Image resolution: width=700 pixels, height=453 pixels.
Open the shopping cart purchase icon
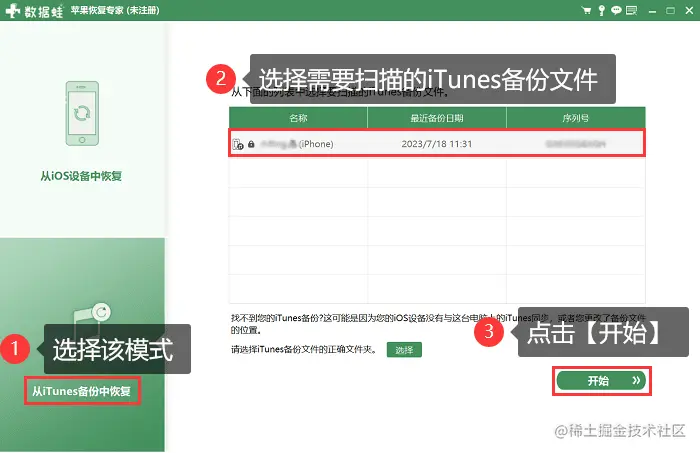[x=587, y=10]
